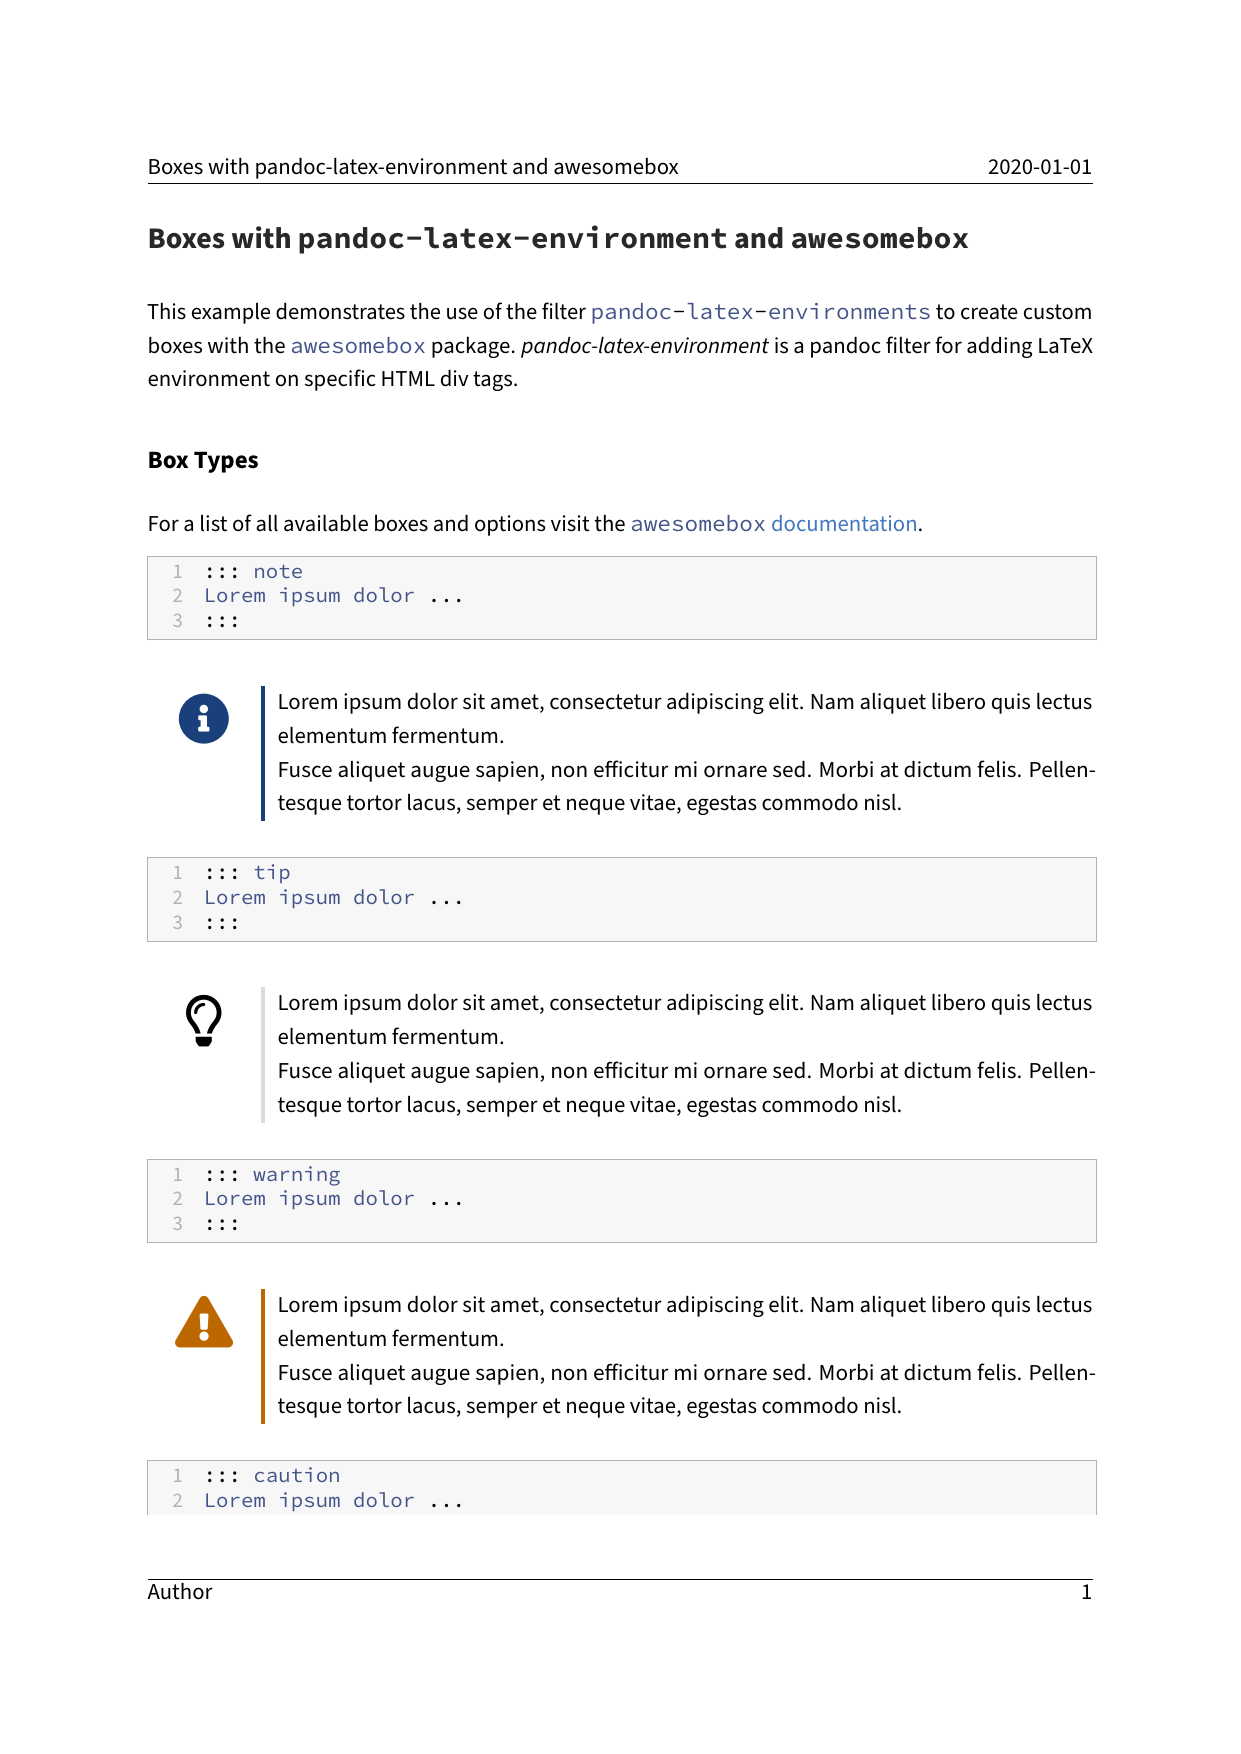Image resolution: width=1241 pixels, height=1754 pixels.
Task: Click the 2020-01-01 date in the header
Action: 1039,167
